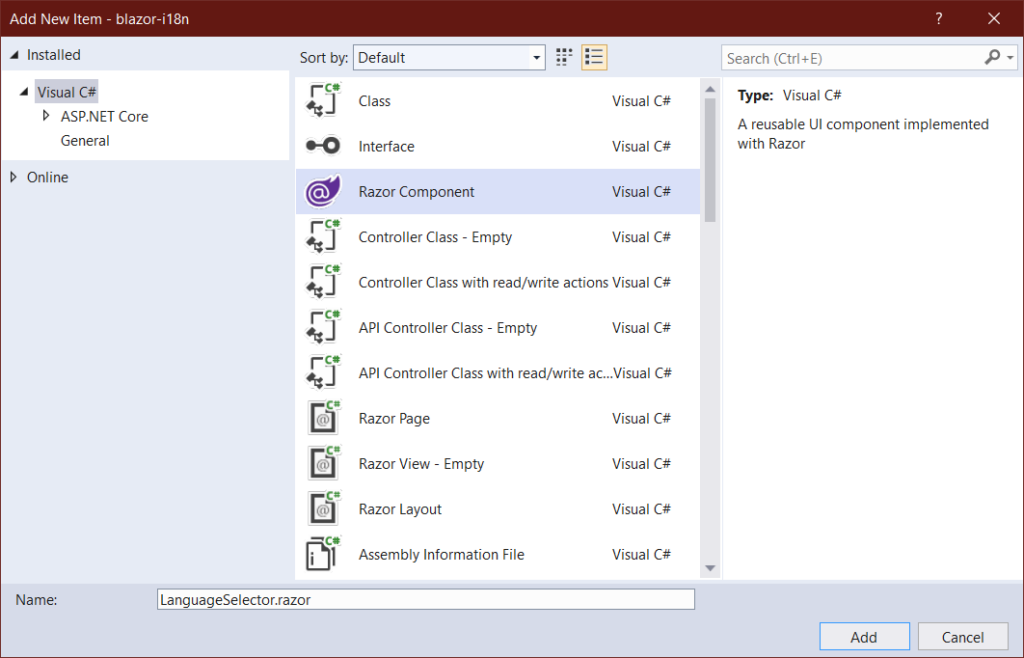Click the Controller Class - Empty icon

[324, 236]
